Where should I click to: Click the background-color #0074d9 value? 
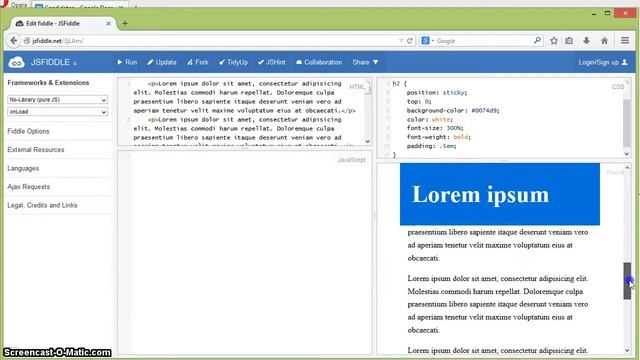pyautogui.click(x=485, y=111)
